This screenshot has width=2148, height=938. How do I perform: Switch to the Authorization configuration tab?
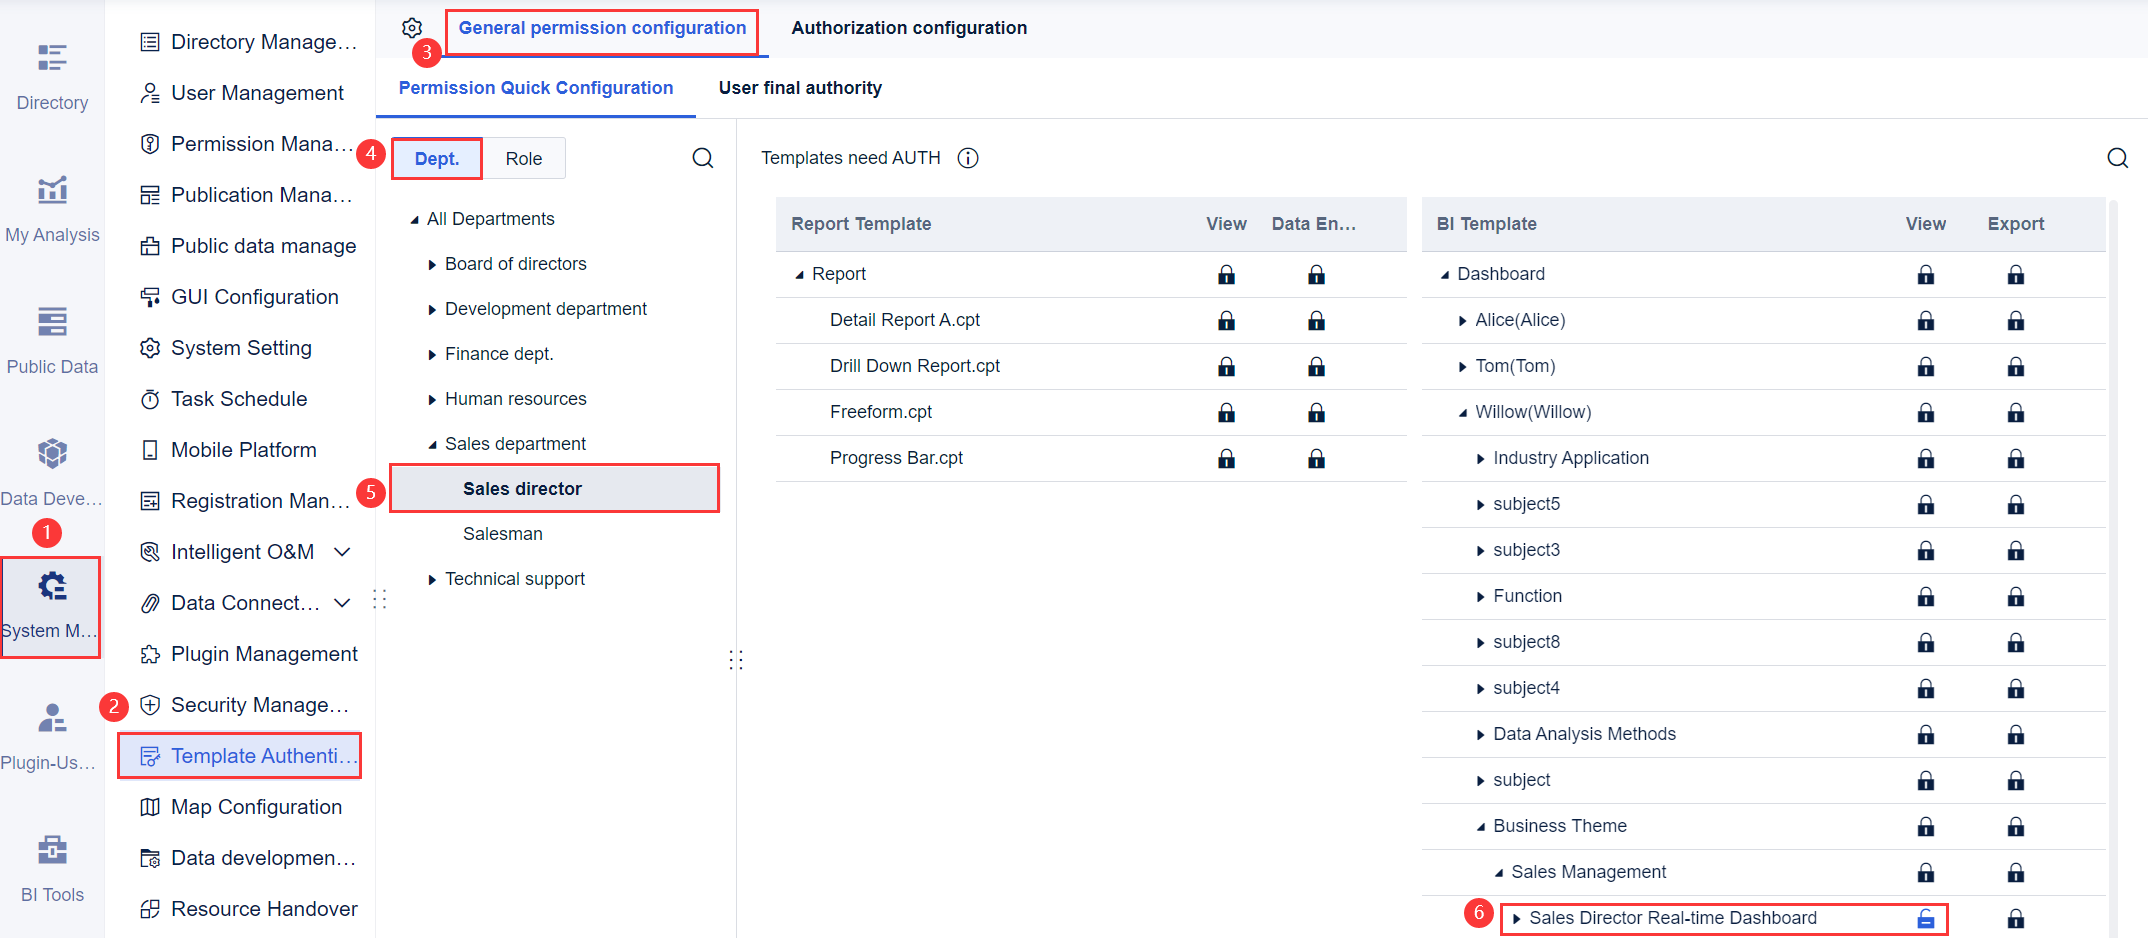pyautogui.click(x=908, y=28)
